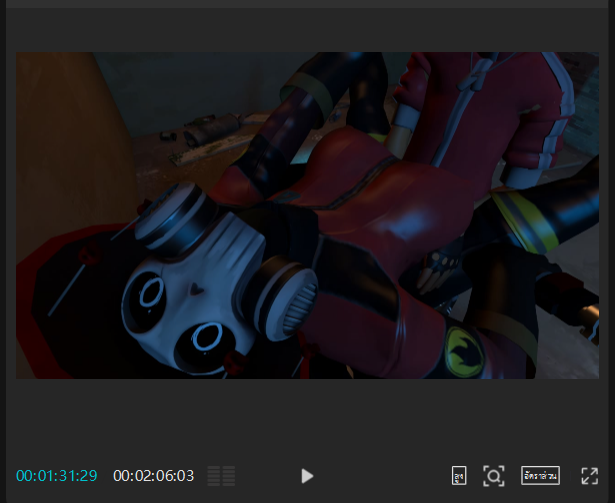Click the total duration 00:02:06:03

(153, 476)
